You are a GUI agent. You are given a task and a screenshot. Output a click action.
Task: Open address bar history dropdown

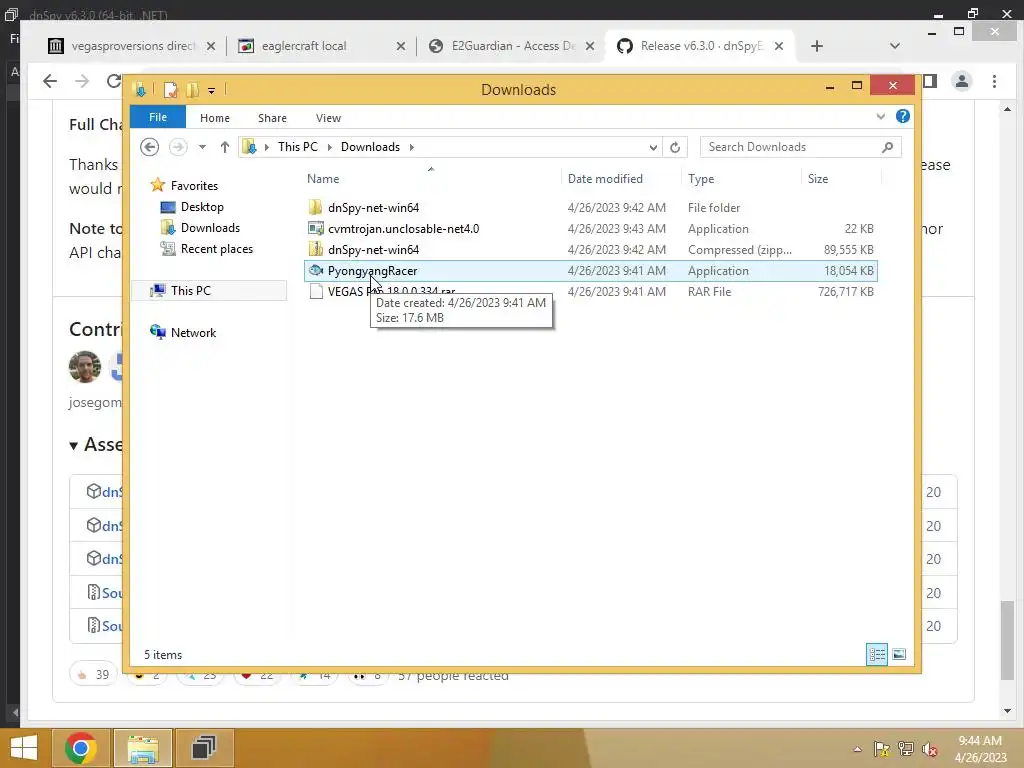click(653, 148)
